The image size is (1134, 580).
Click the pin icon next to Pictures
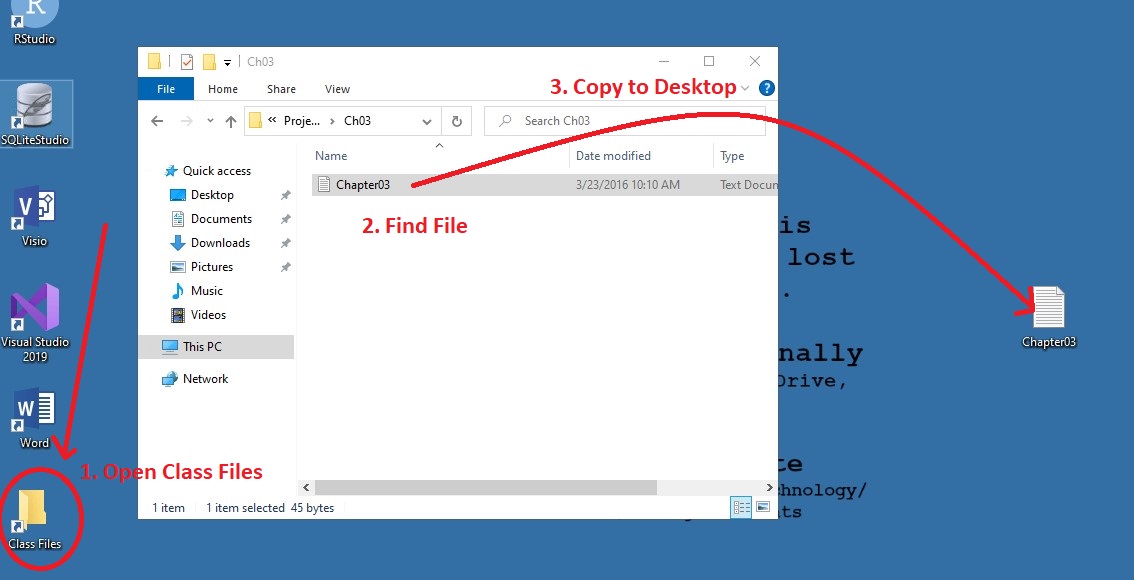tap(284, 266)
